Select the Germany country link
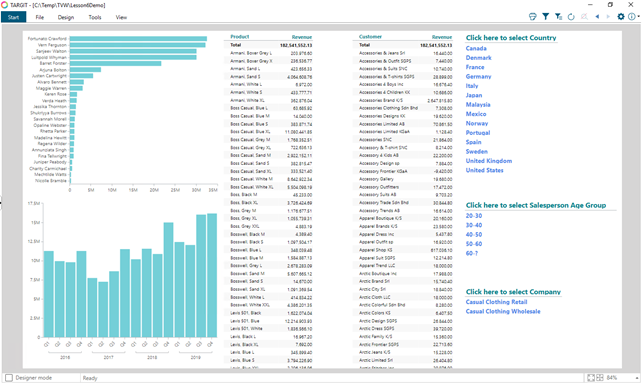This screenshot has width=642, height=384. point(478,77)
